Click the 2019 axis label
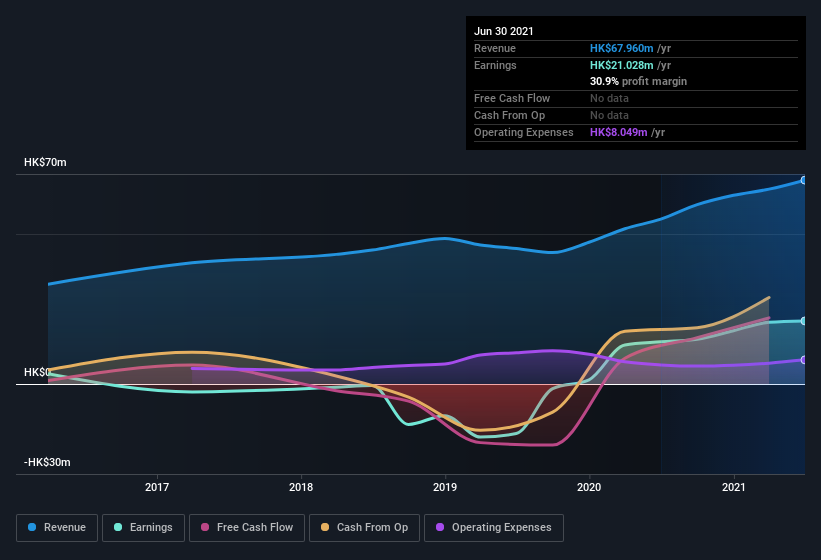This screenshot has height=560, width=821. (445, 487)
